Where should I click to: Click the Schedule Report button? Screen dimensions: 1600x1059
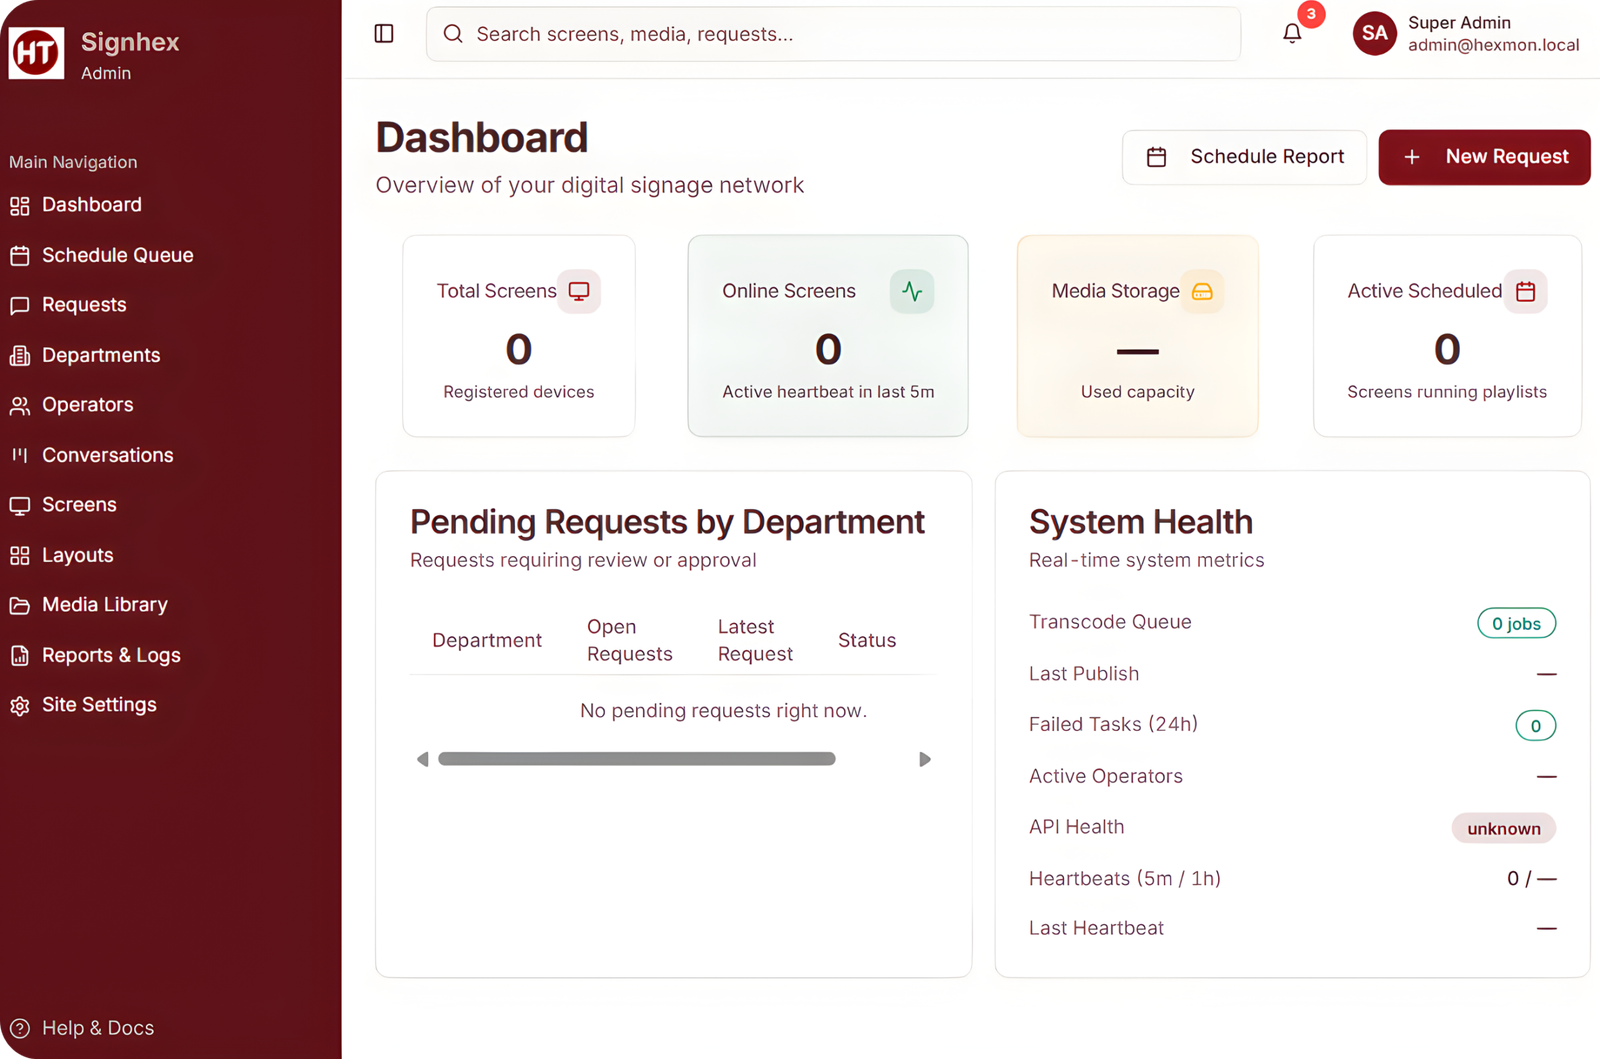1244,157
